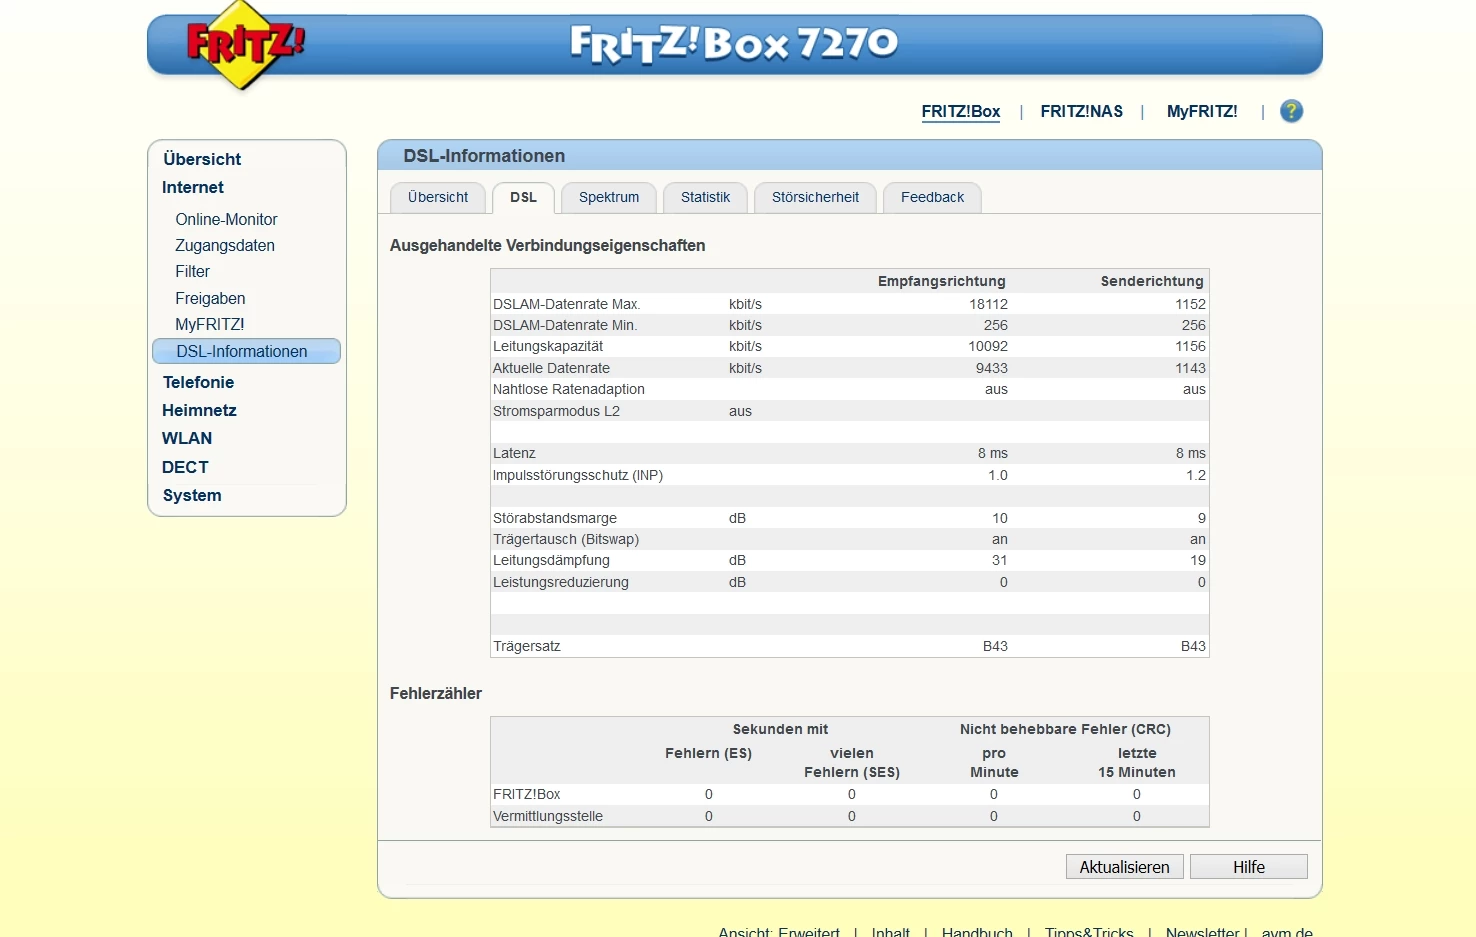Click the Stromsparmodus L2 row label

click(x=556, y=411)
